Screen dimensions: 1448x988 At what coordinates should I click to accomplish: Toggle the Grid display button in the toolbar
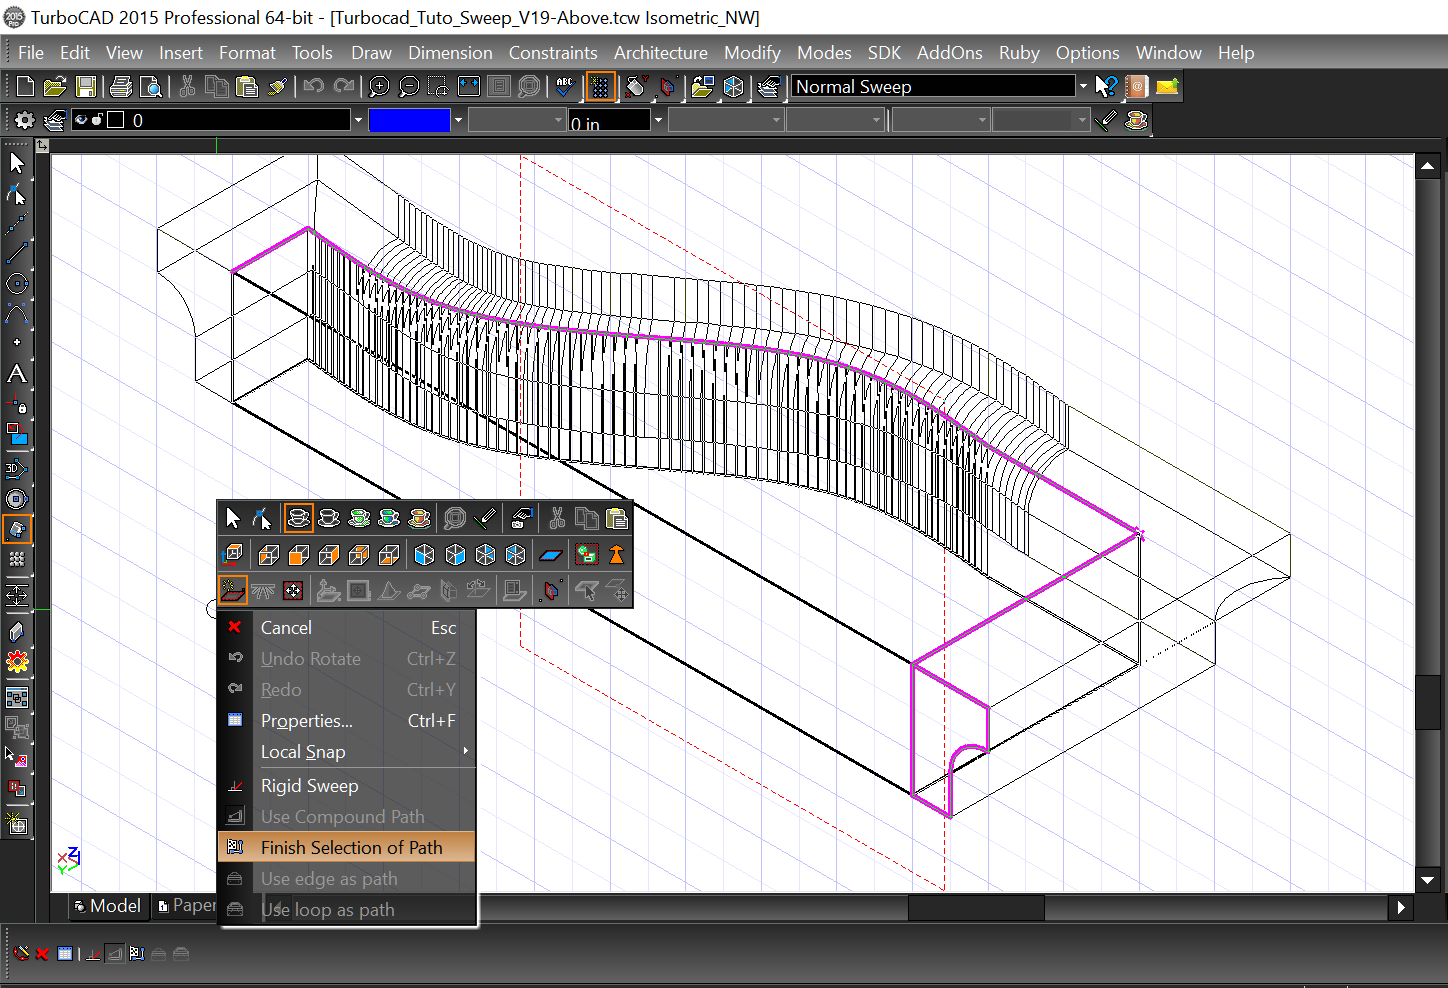point(600,86)
